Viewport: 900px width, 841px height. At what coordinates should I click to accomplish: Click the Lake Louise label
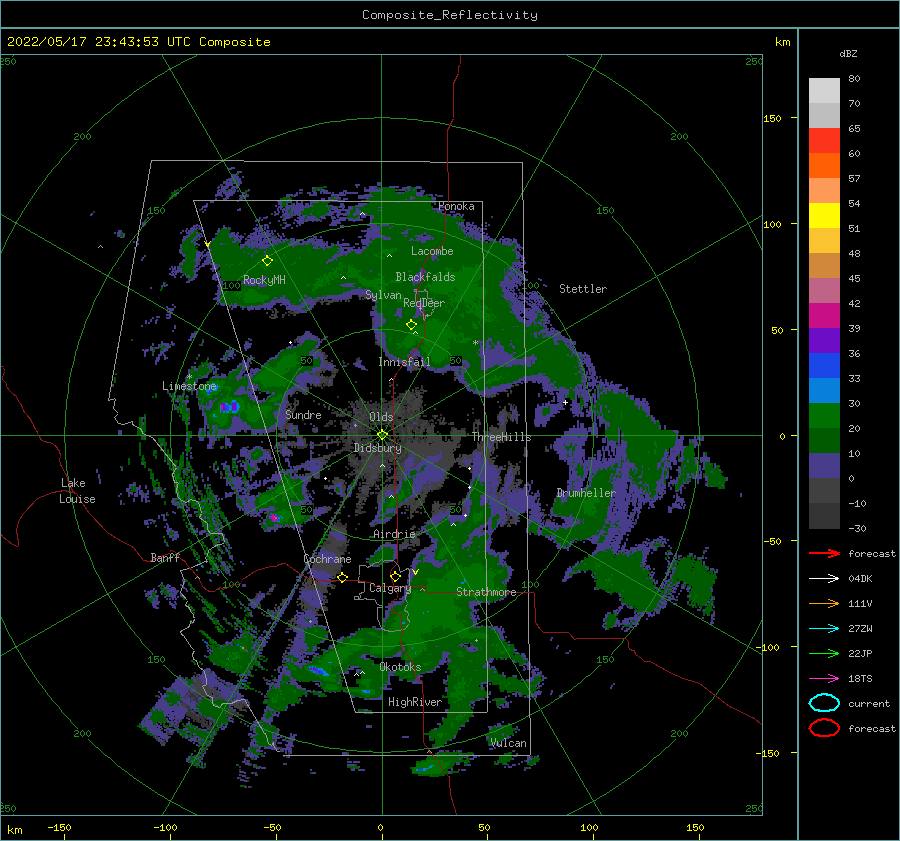pos(77,491)
